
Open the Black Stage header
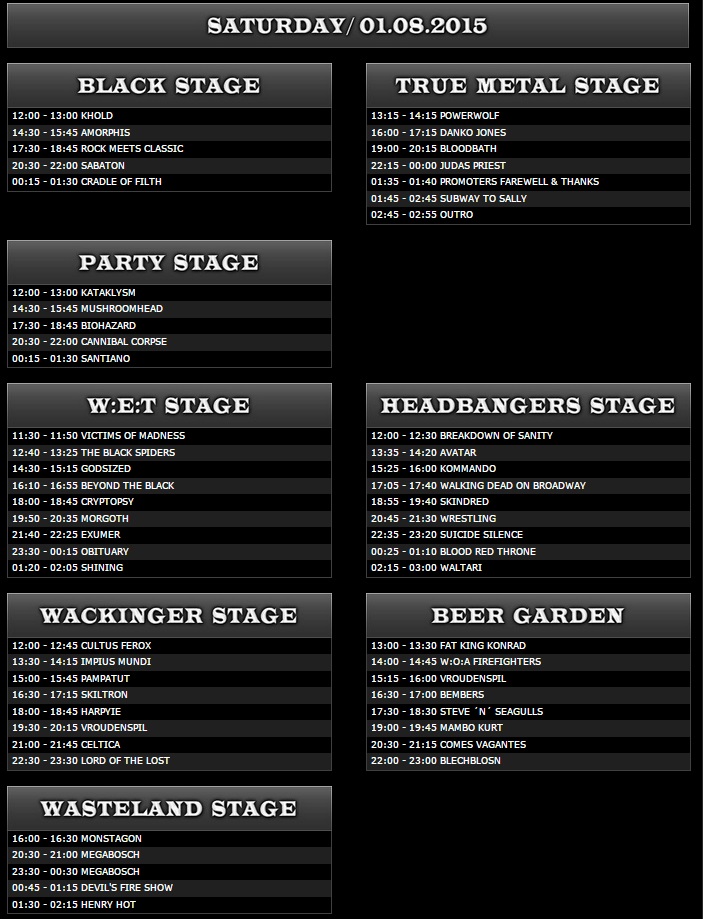[169, 86]
